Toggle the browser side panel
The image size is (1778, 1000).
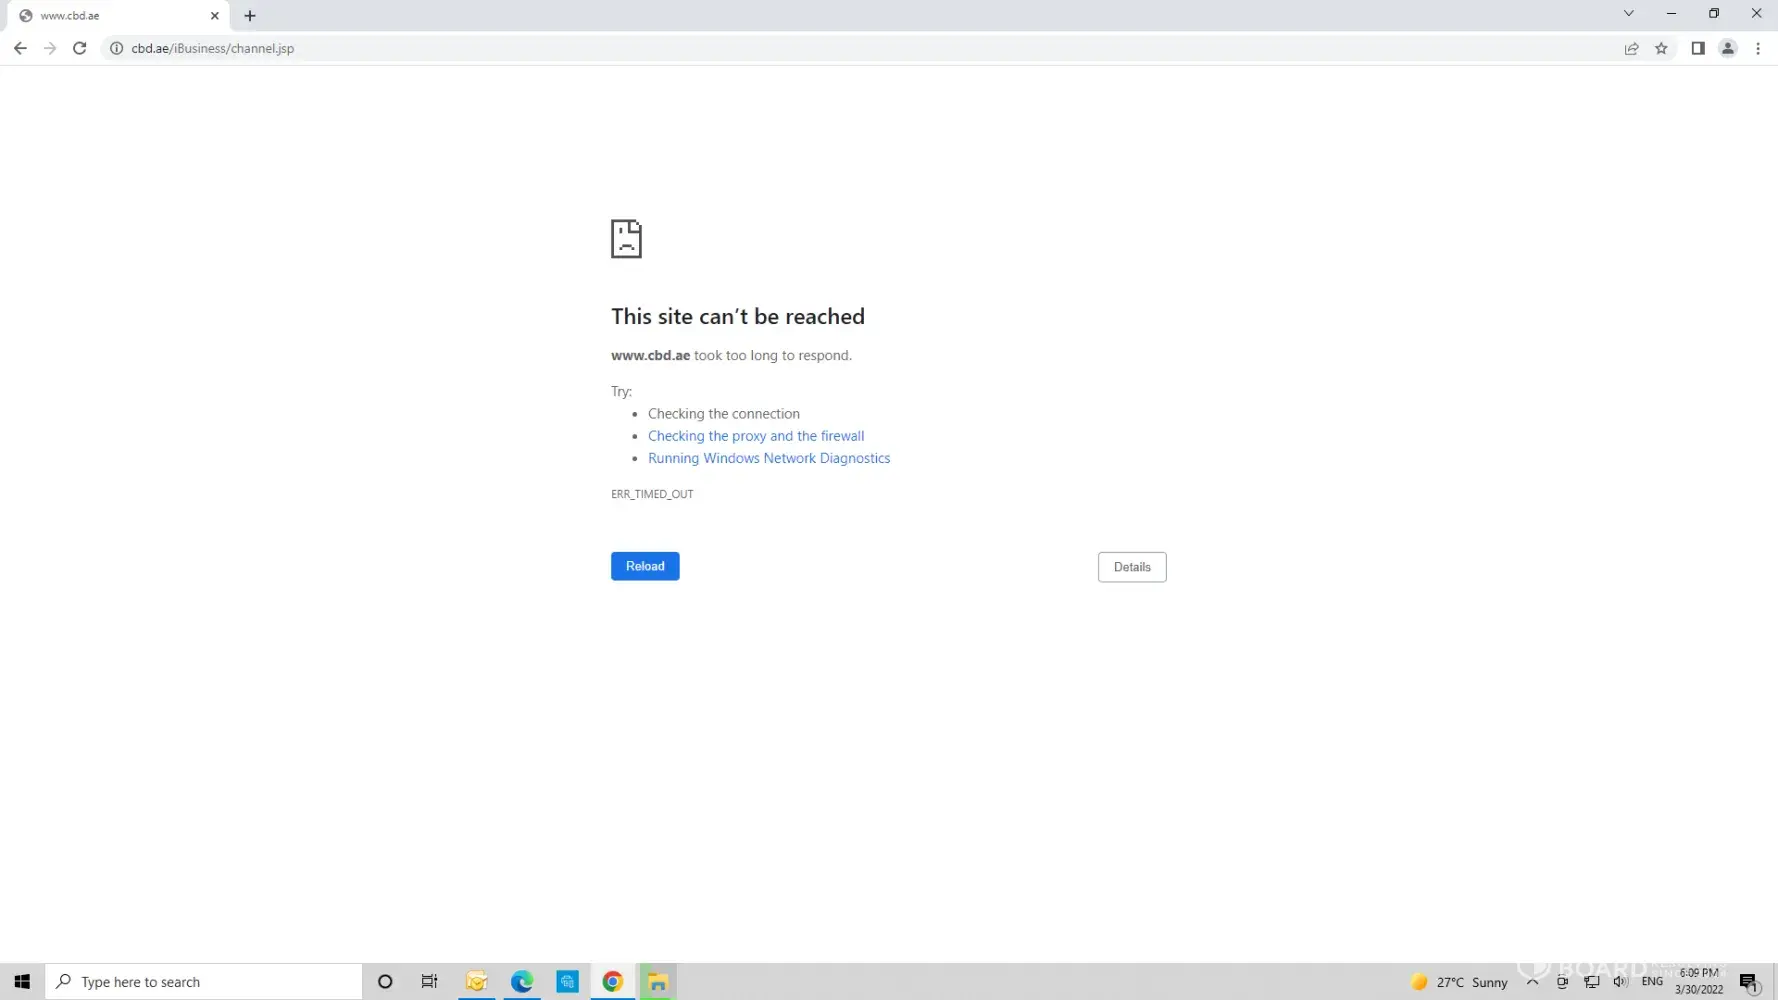tap(1697, 48)
